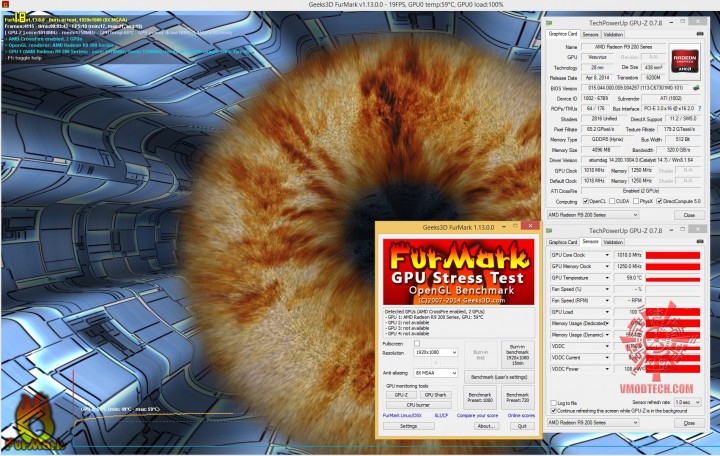720x456 pixels.
Task: Click the GPU Temperature red graph
Action: [673, 278]
